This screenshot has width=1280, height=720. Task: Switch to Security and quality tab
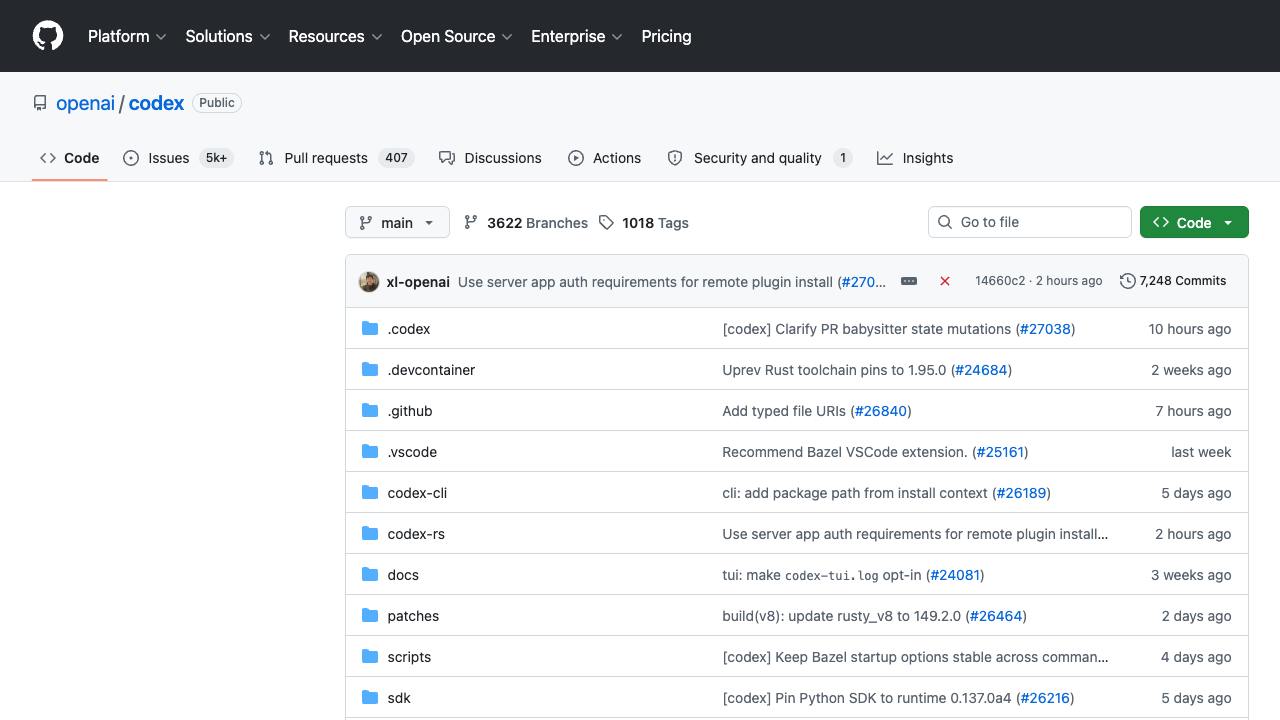tap(759, 158)
